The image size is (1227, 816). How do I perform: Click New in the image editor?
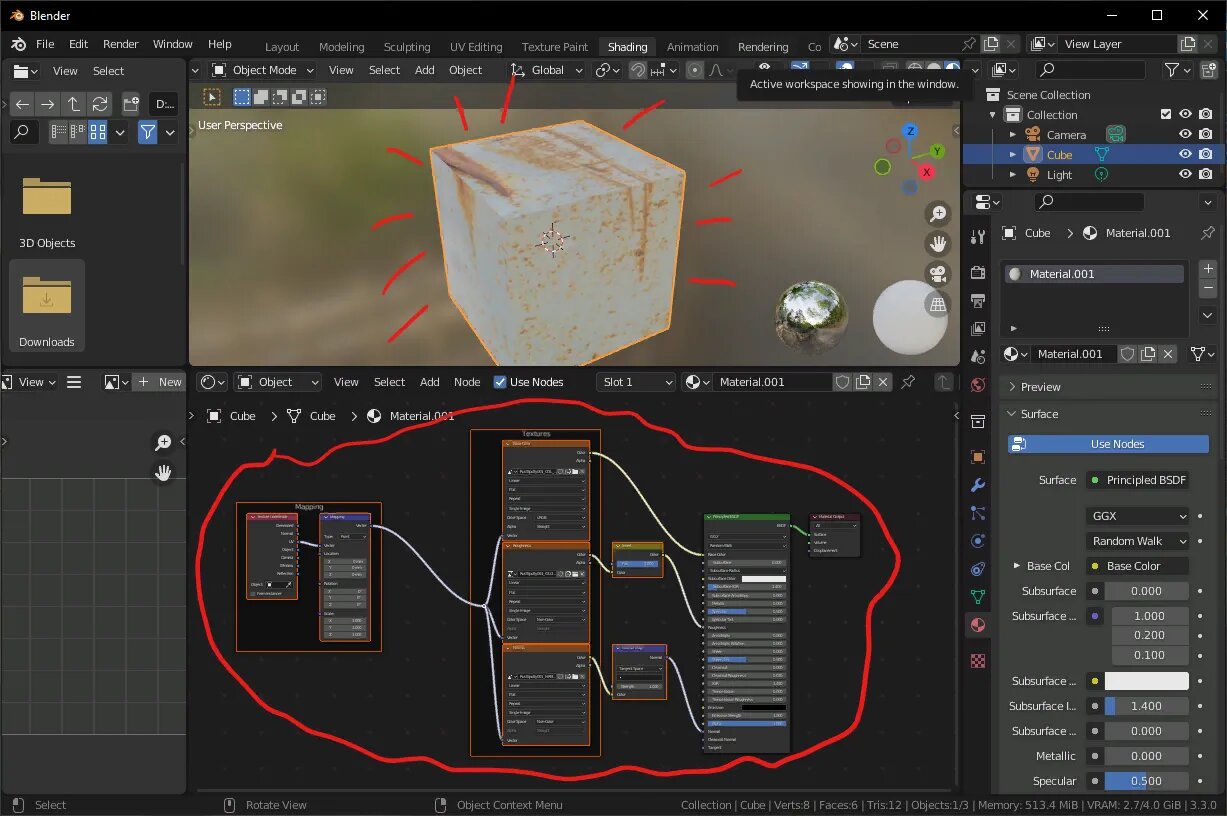pyautogui.click(x=160, y=382)
